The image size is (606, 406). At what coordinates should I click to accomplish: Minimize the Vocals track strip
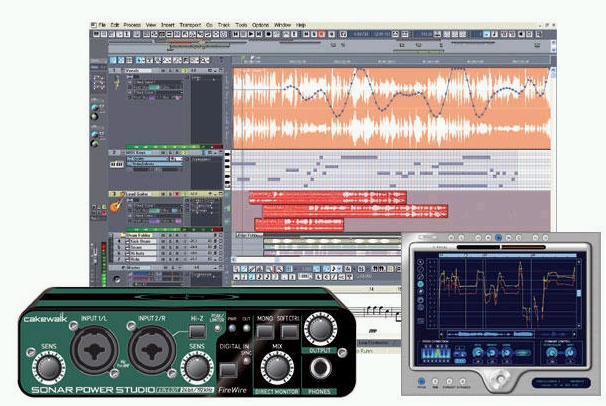click(x=215, y=70)
